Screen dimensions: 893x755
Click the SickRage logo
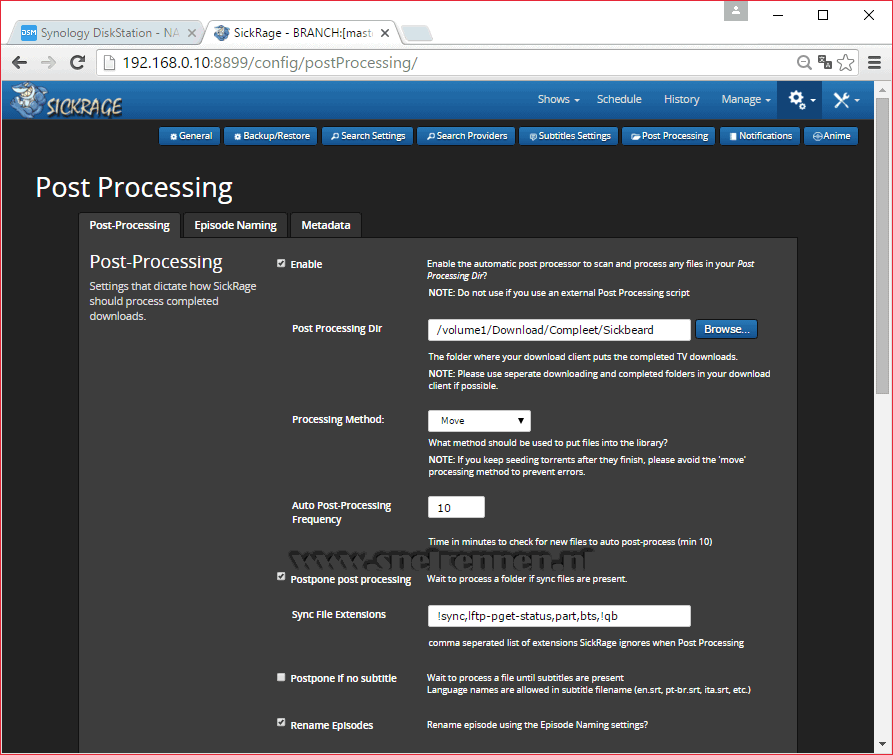tap(67, 101)
